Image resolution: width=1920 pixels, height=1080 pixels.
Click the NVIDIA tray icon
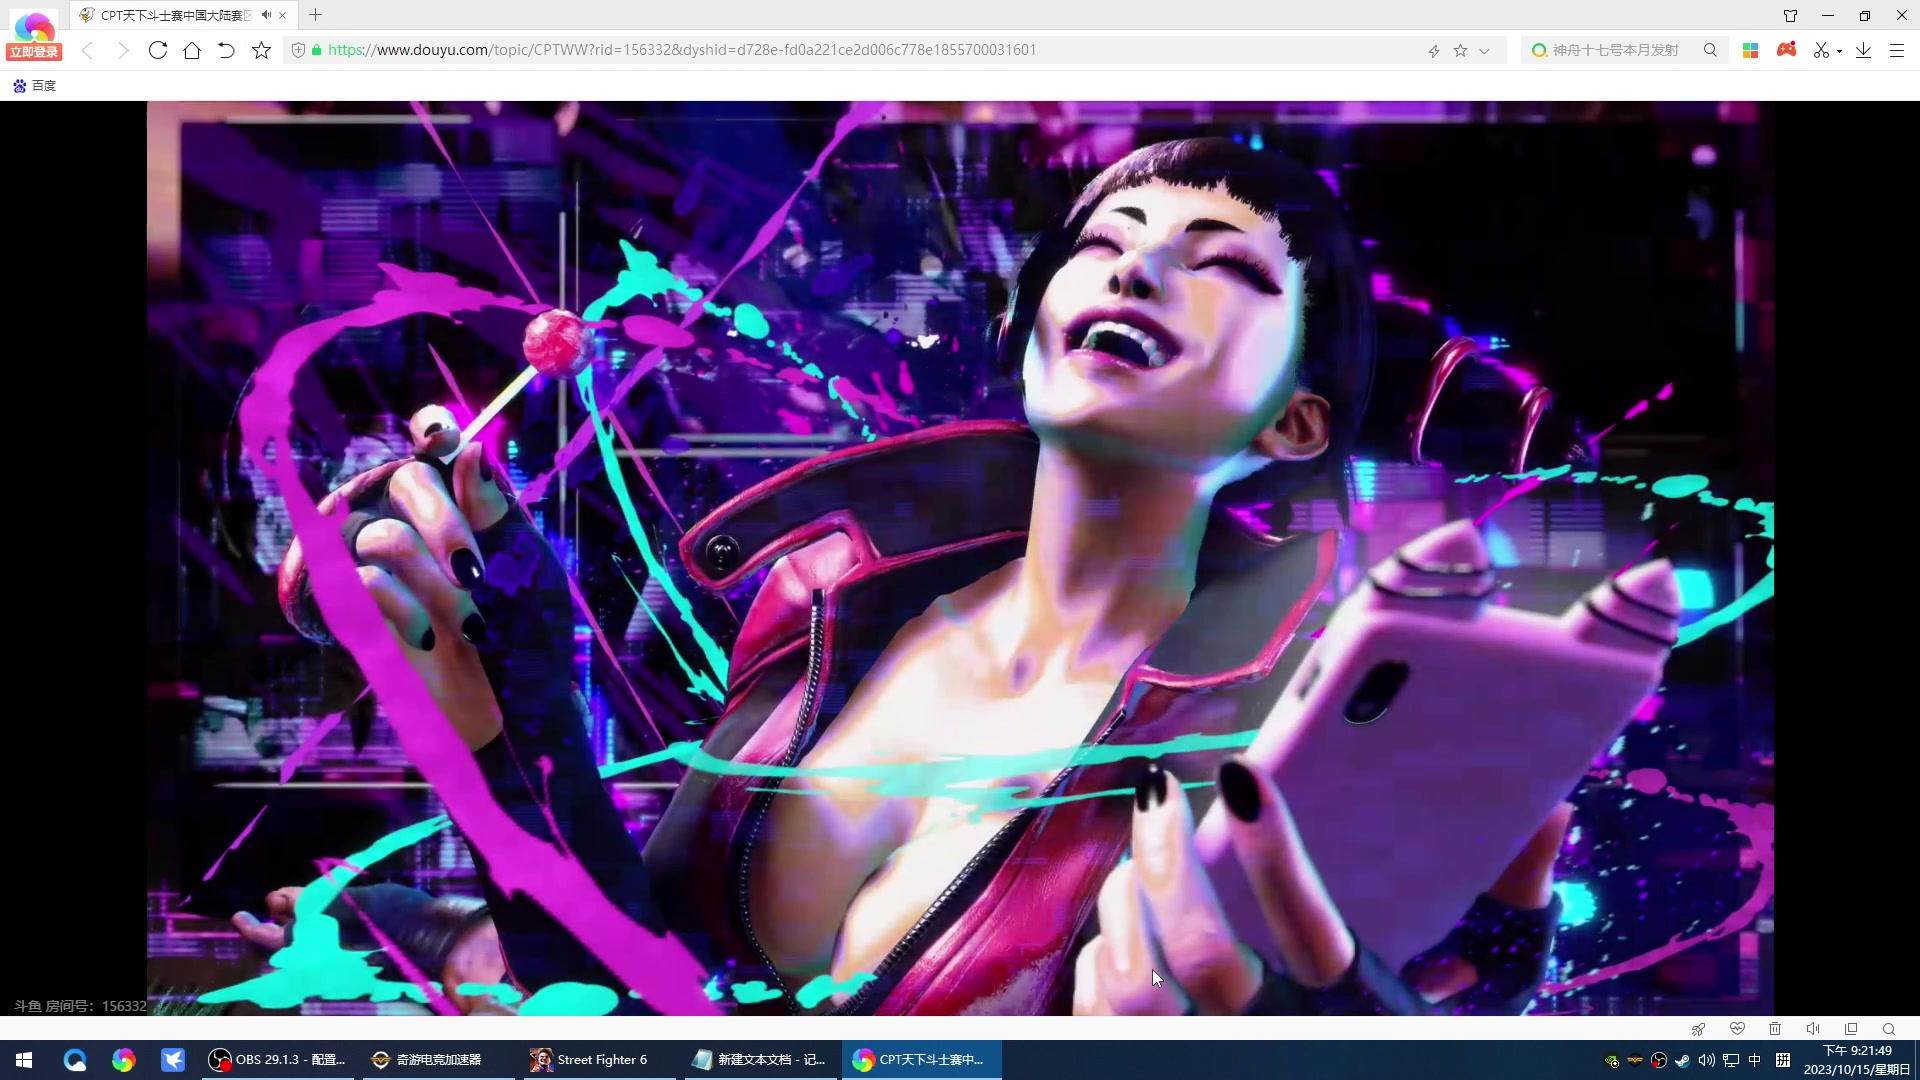[1611, 1061]
